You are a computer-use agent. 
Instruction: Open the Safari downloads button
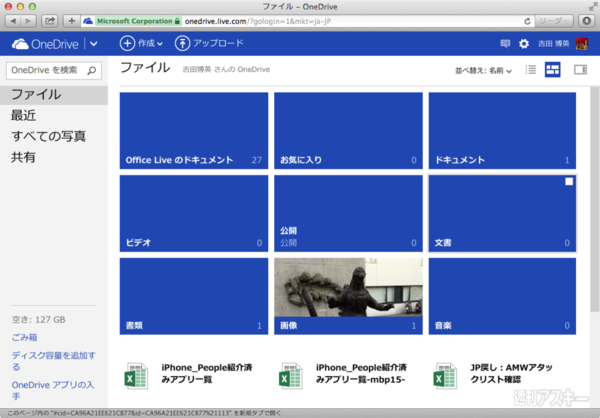[x=587, y=21]
